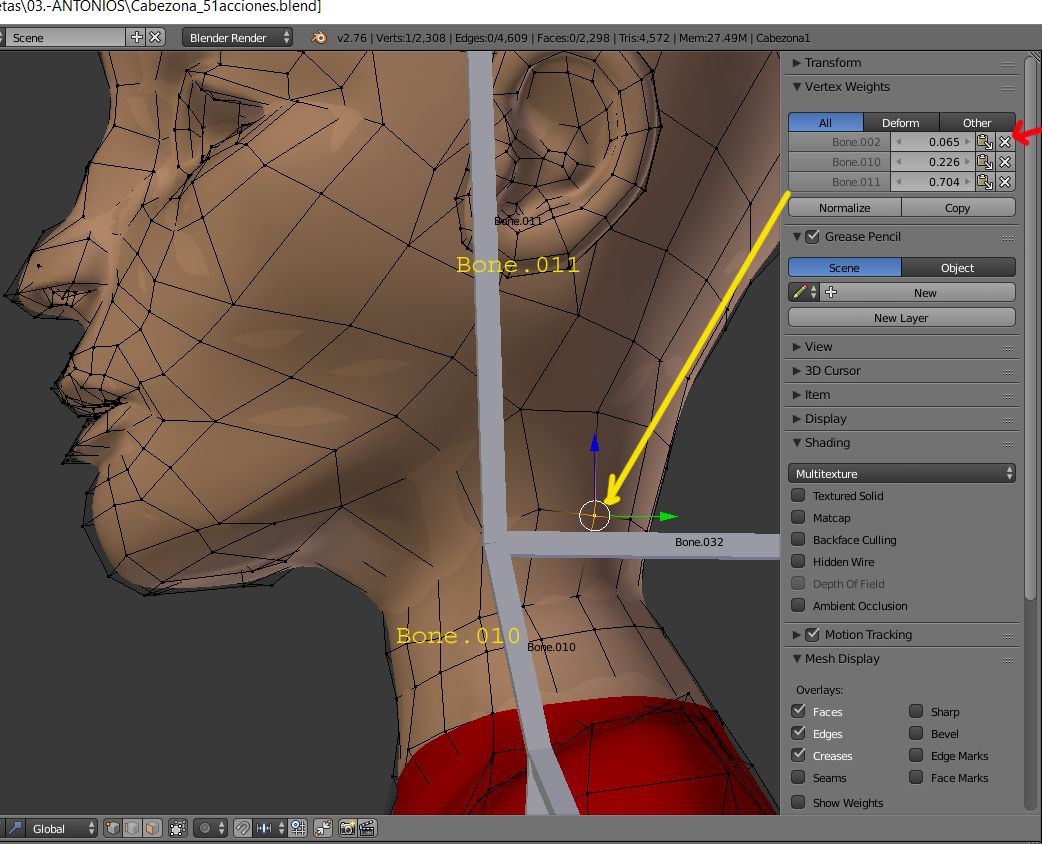Viewport: 1042px width, 844px height.
Task: Remove Bone.002 from vertex groups with X
Action: (1005, 142)
